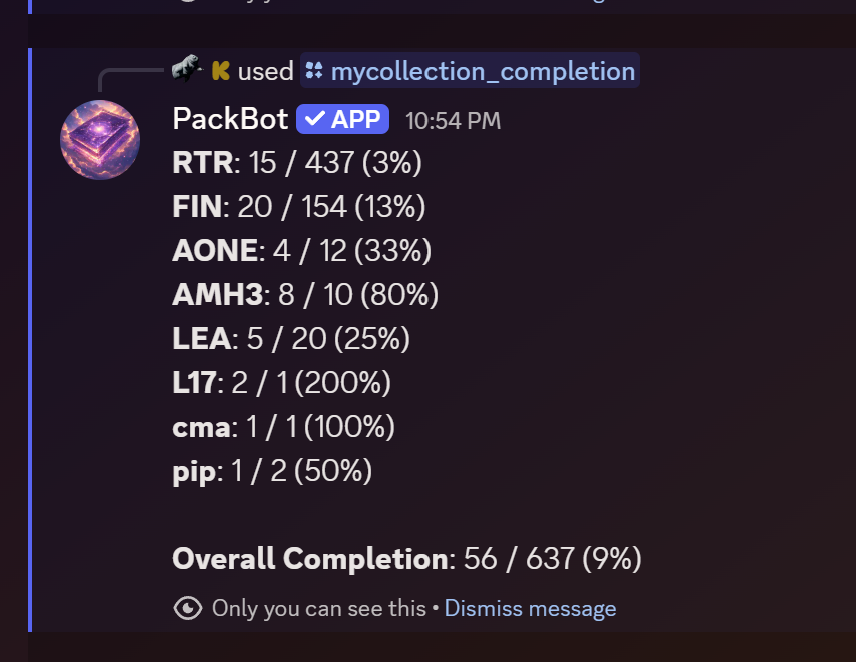Click the 10:54 PM timestamp
The height and width of the screenshot is (662, 856).
pyautogui.click(x=451, y=119)
